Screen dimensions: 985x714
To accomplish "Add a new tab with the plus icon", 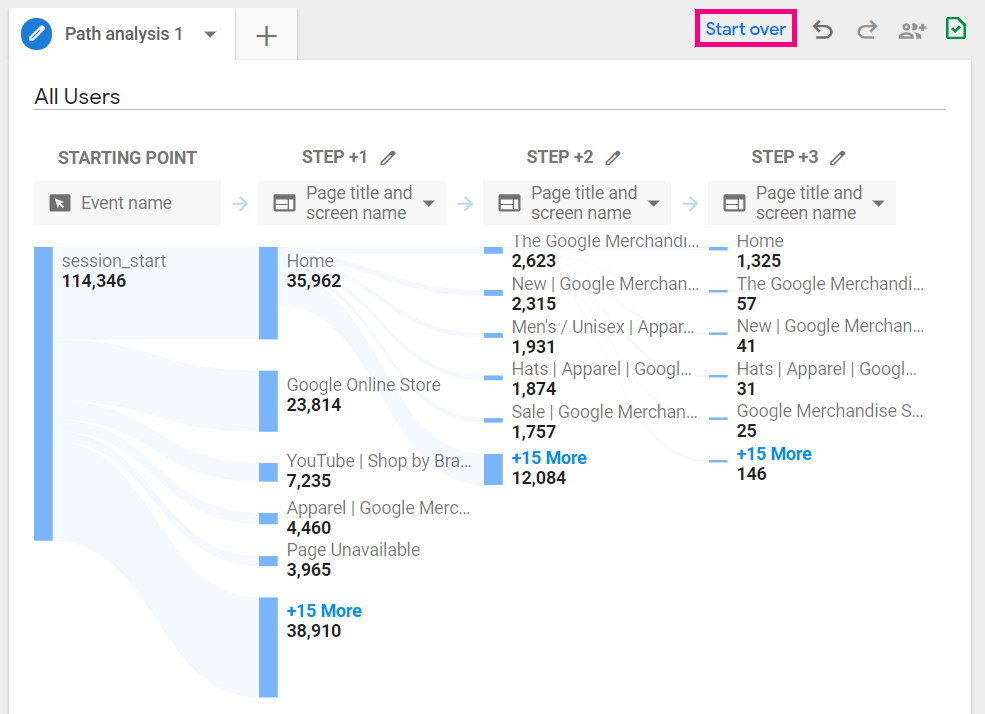I will tap(266, 35).
